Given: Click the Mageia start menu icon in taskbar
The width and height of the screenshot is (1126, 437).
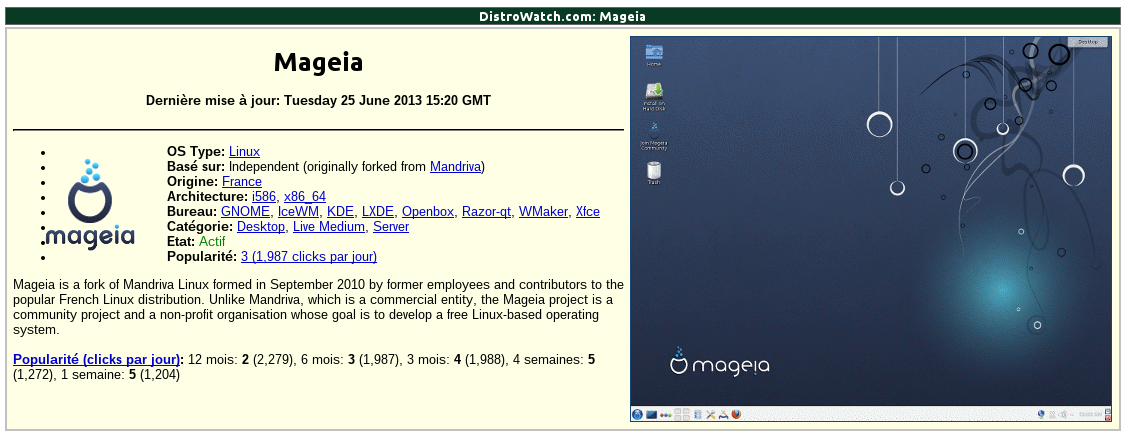Looking at the screenshot, I should pyautogui.click(x=637, y=414).
